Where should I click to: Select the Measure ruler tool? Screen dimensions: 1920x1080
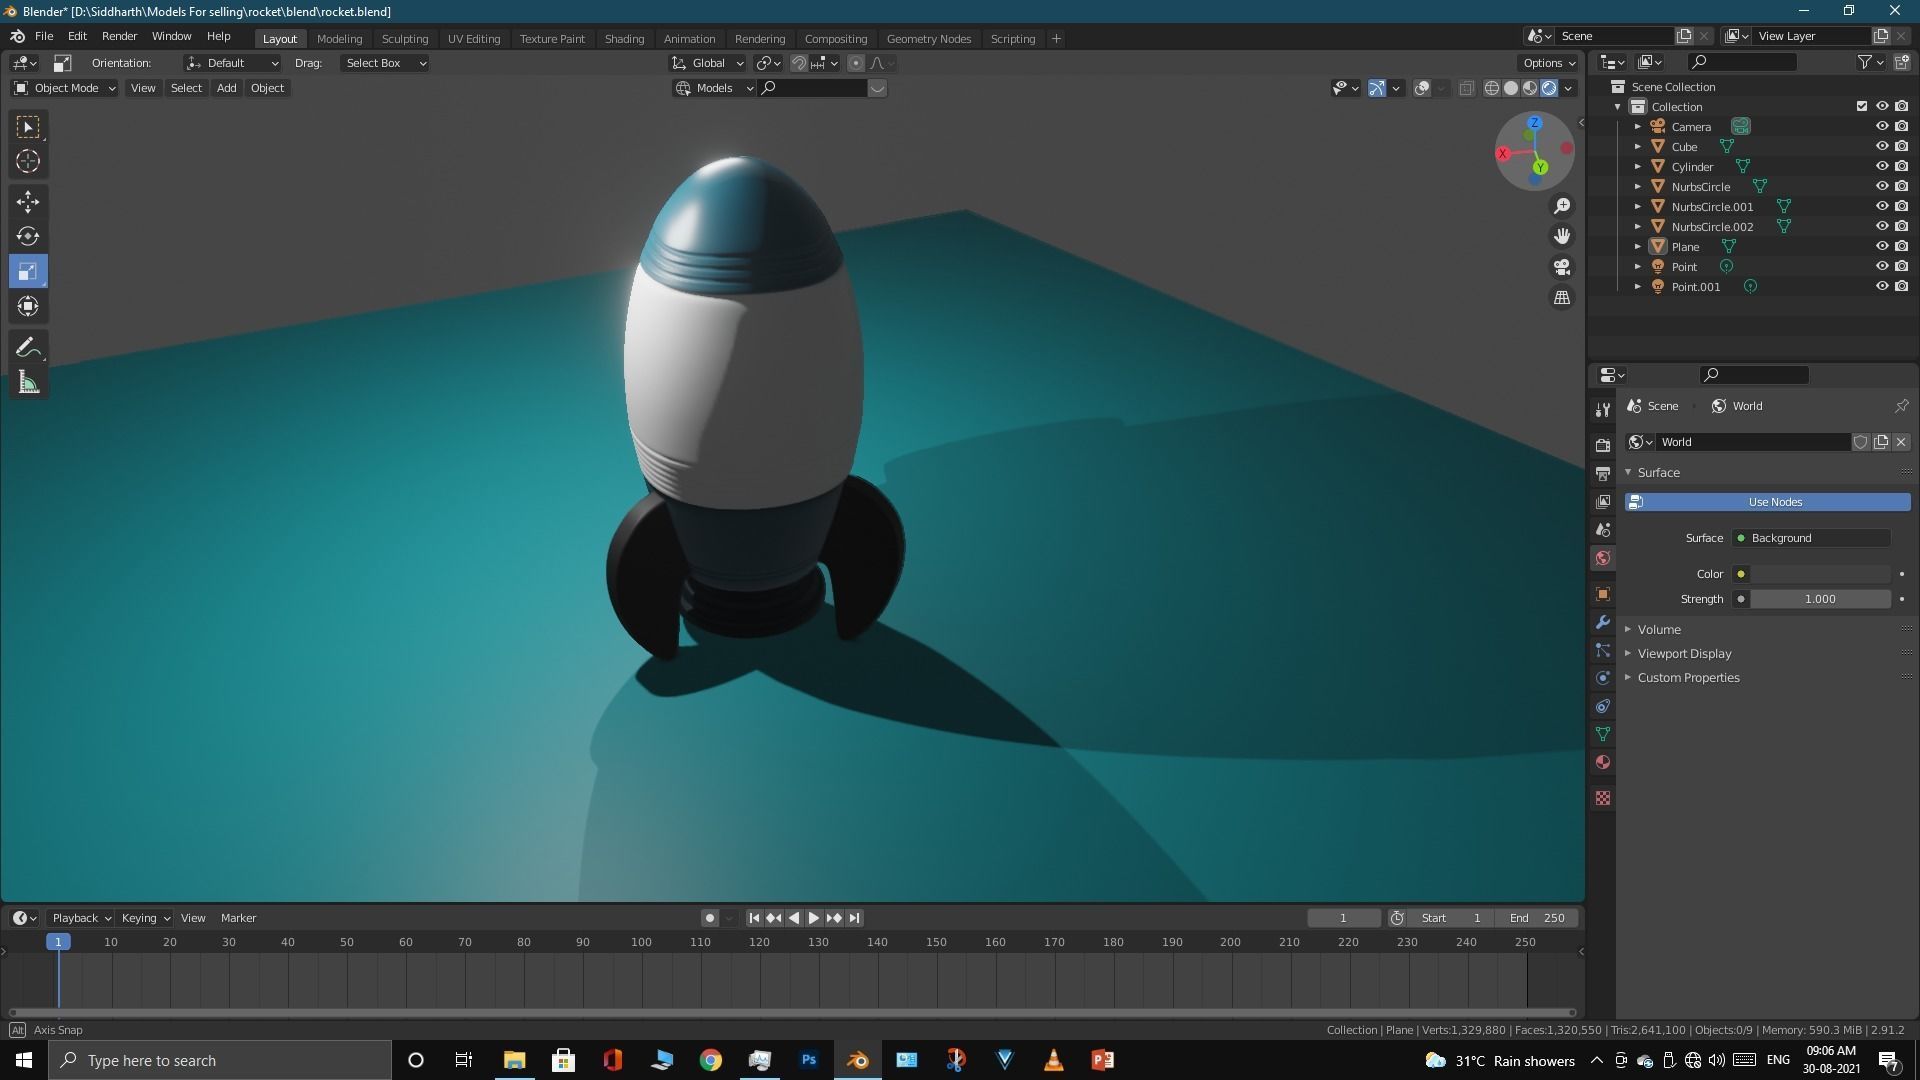tap(28, 383)
